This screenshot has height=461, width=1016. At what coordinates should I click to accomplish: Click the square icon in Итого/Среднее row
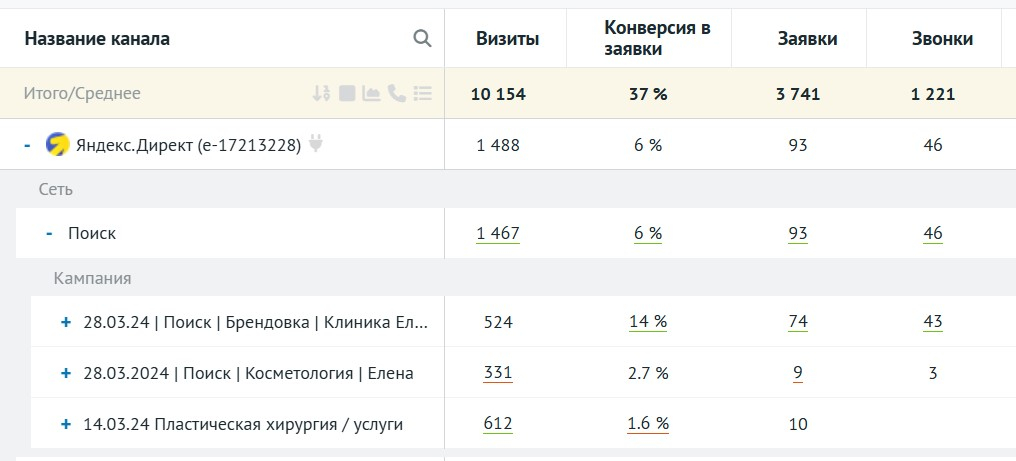coord(347,94)
